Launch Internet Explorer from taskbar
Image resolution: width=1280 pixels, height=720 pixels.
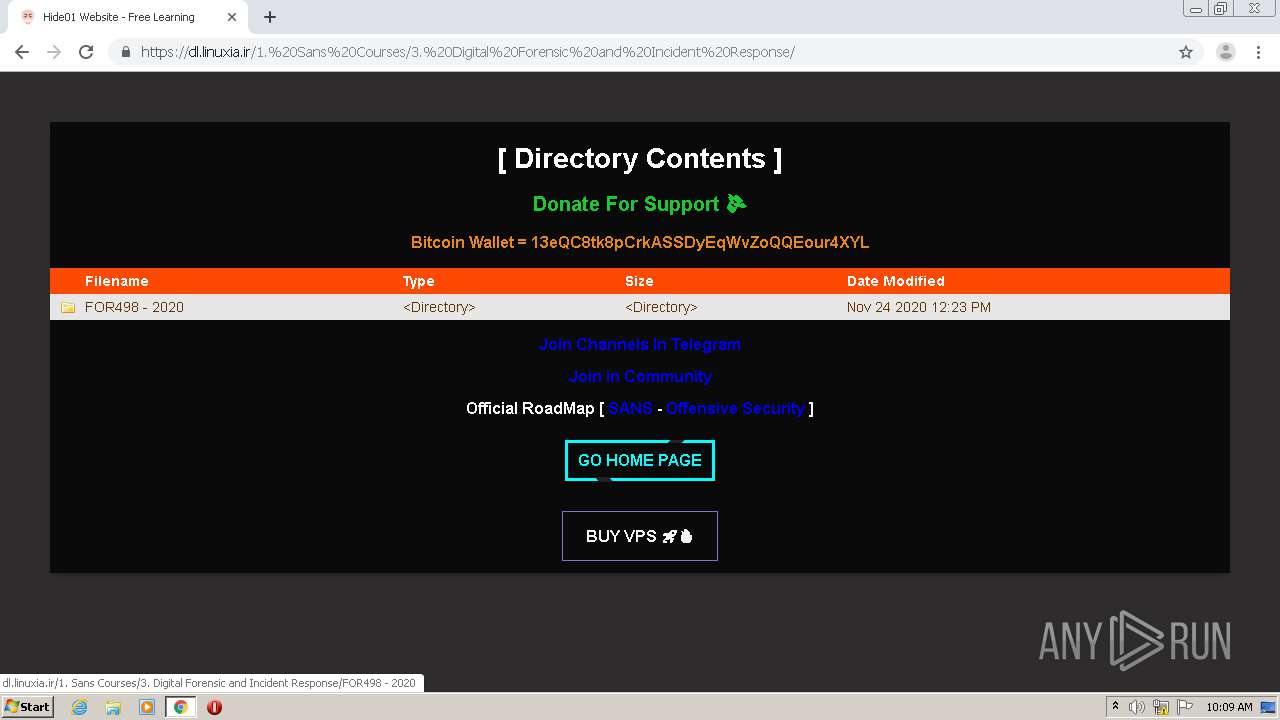[x=80, y=707]
